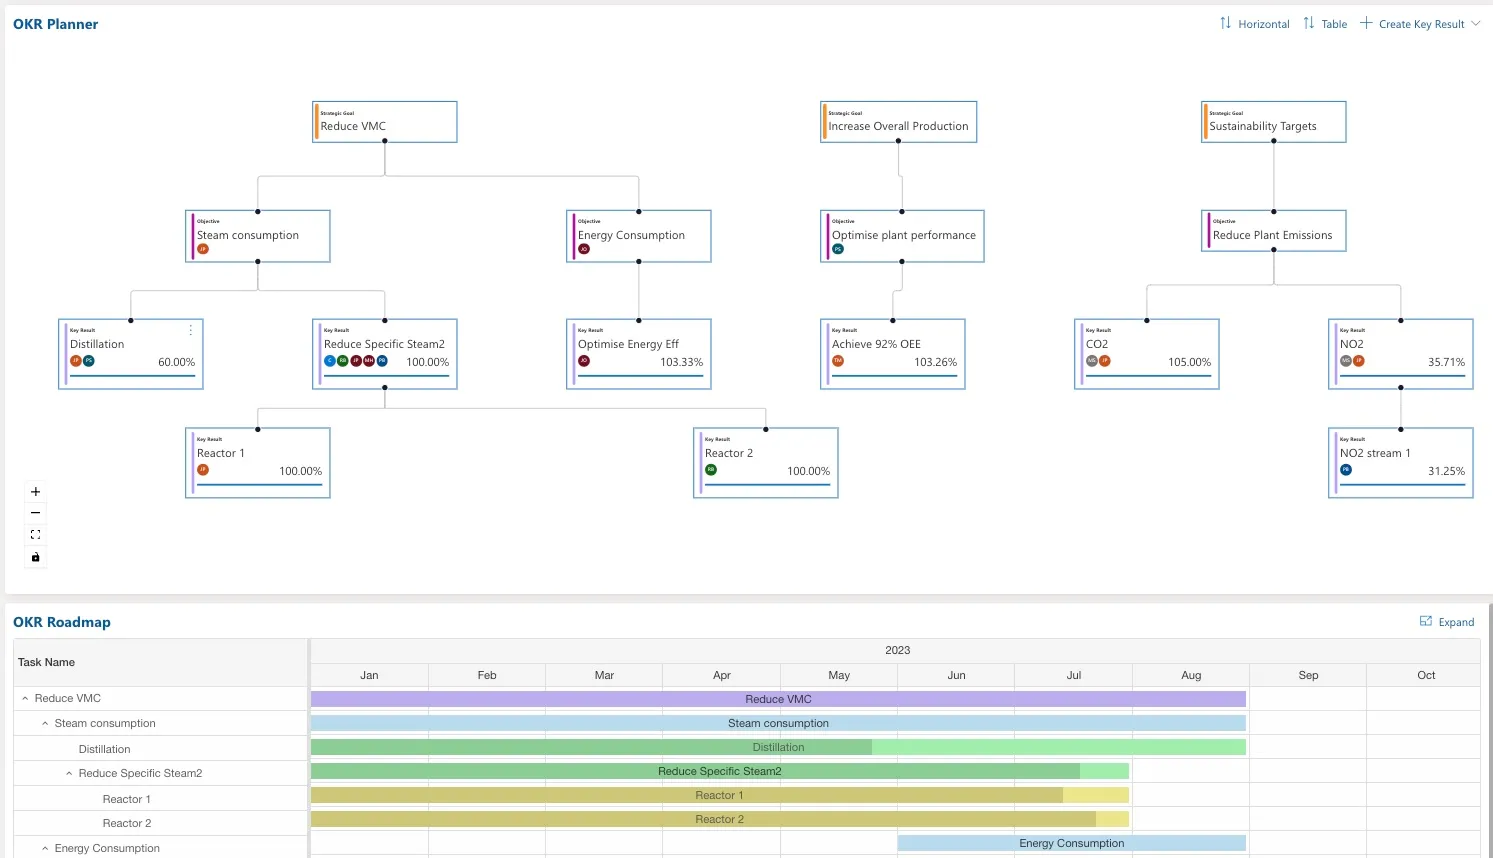Select the Reduce VMC strategic goal card
This screenshot has height=858, width=1493.
[385, 122]
